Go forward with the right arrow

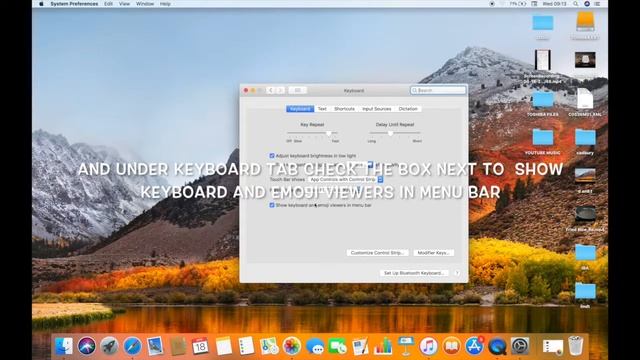tap(280, 90)
